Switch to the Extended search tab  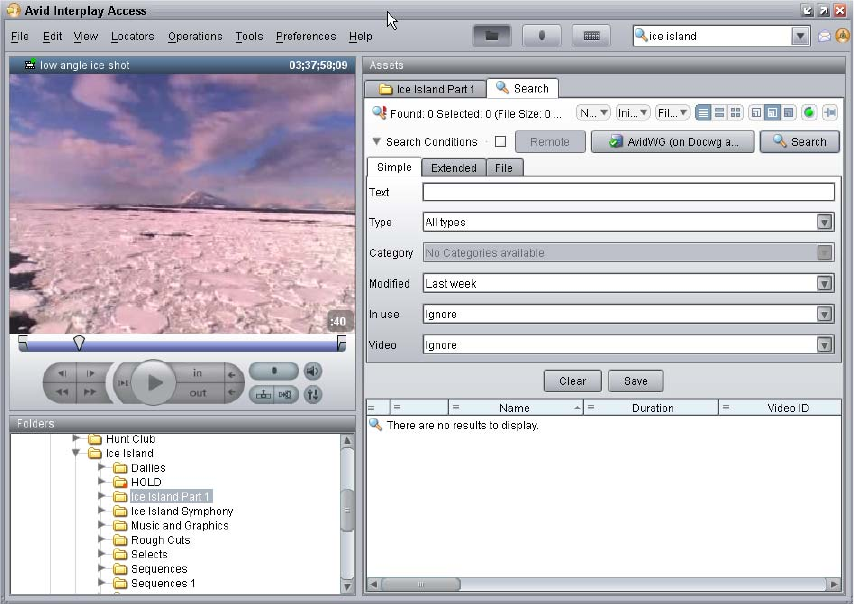[453, 168]
